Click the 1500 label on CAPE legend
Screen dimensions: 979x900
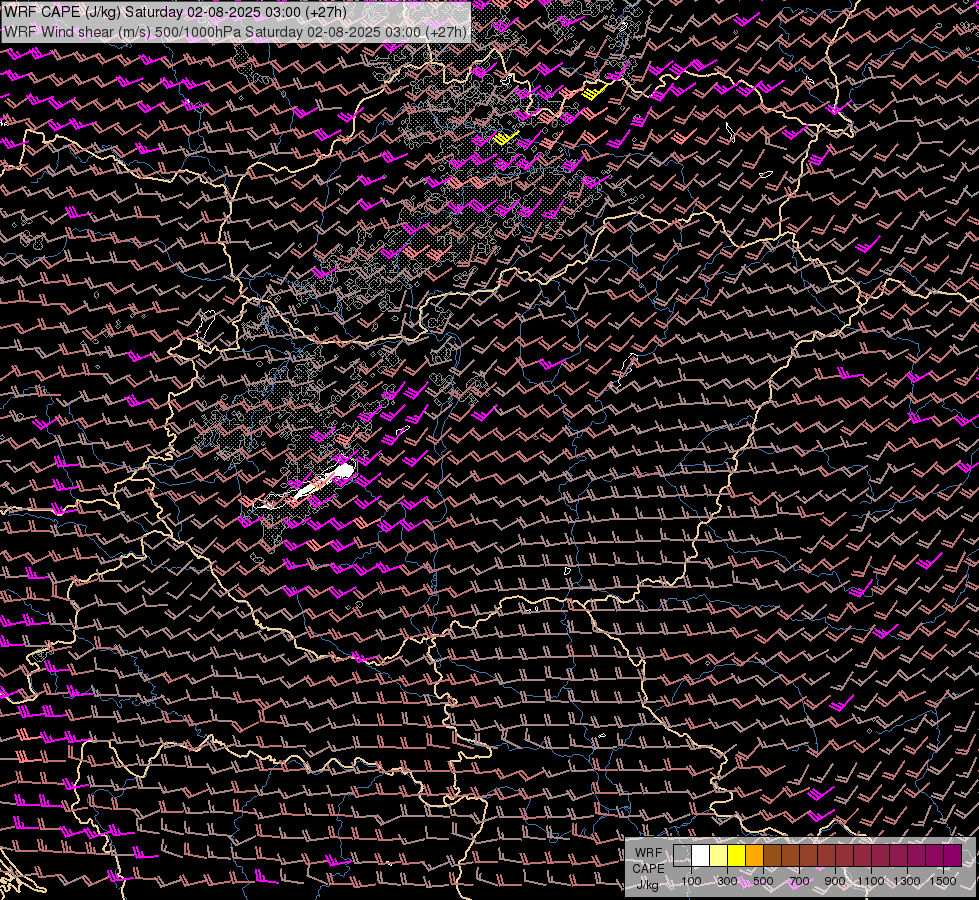943,881
